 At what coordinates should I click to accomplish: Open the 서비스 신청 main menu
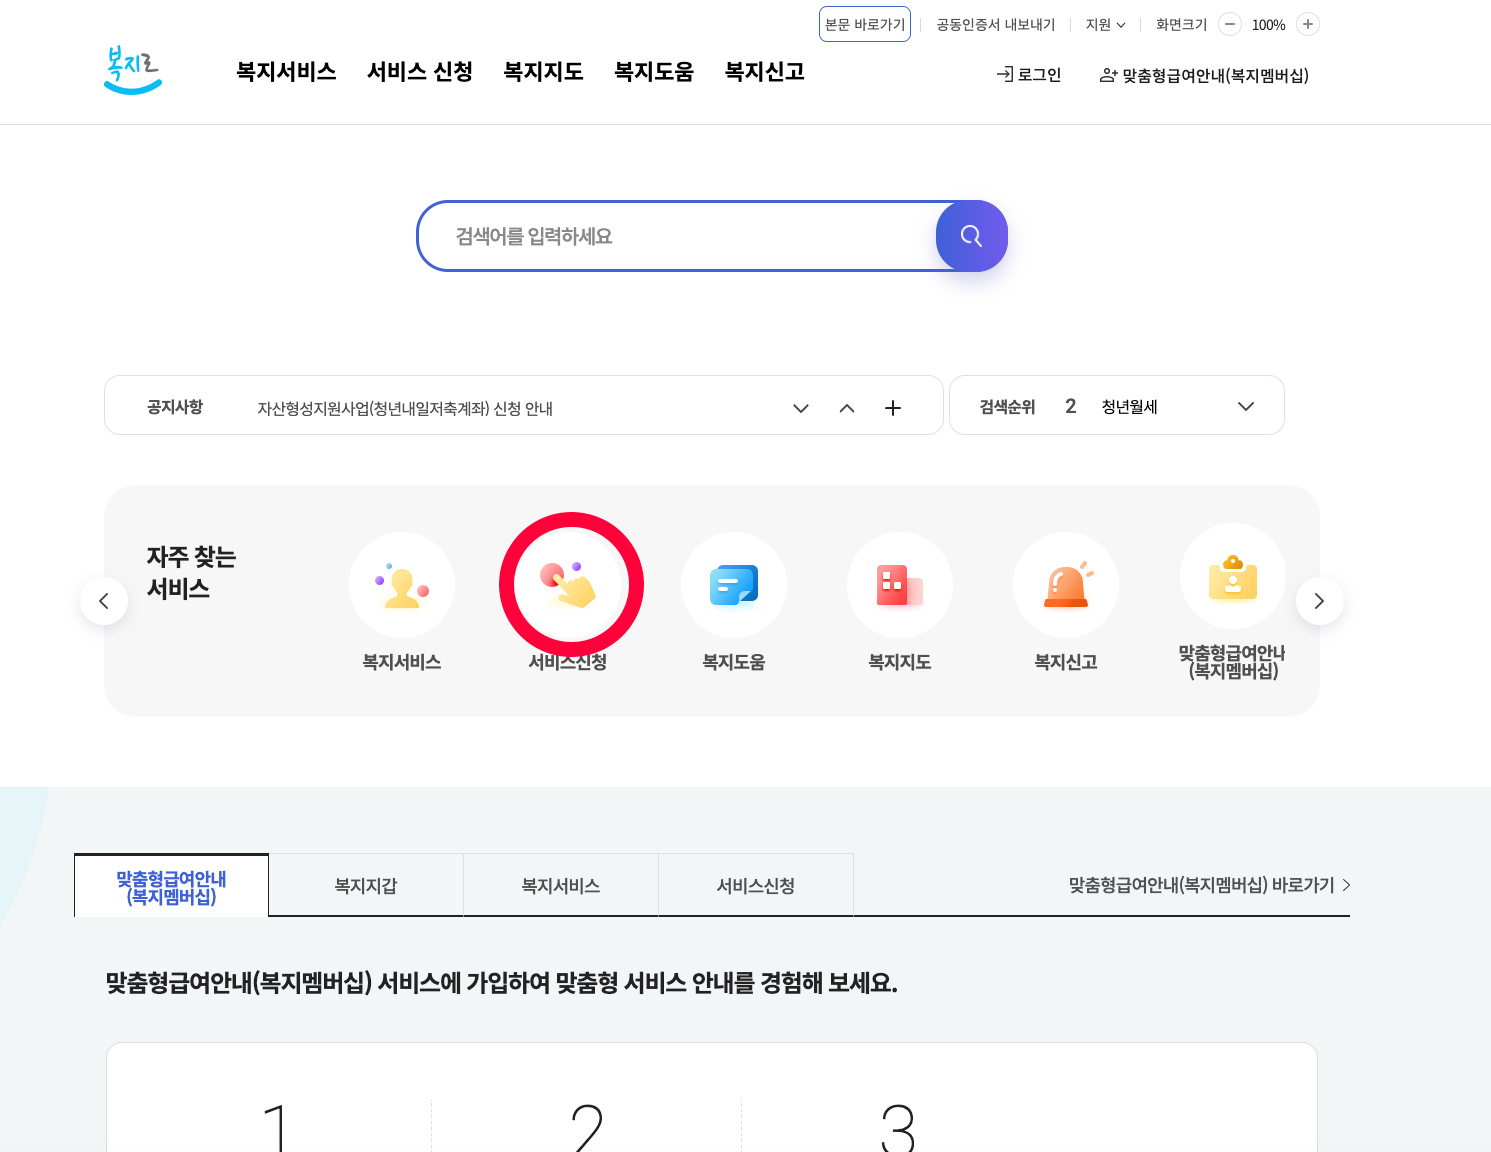420,72
